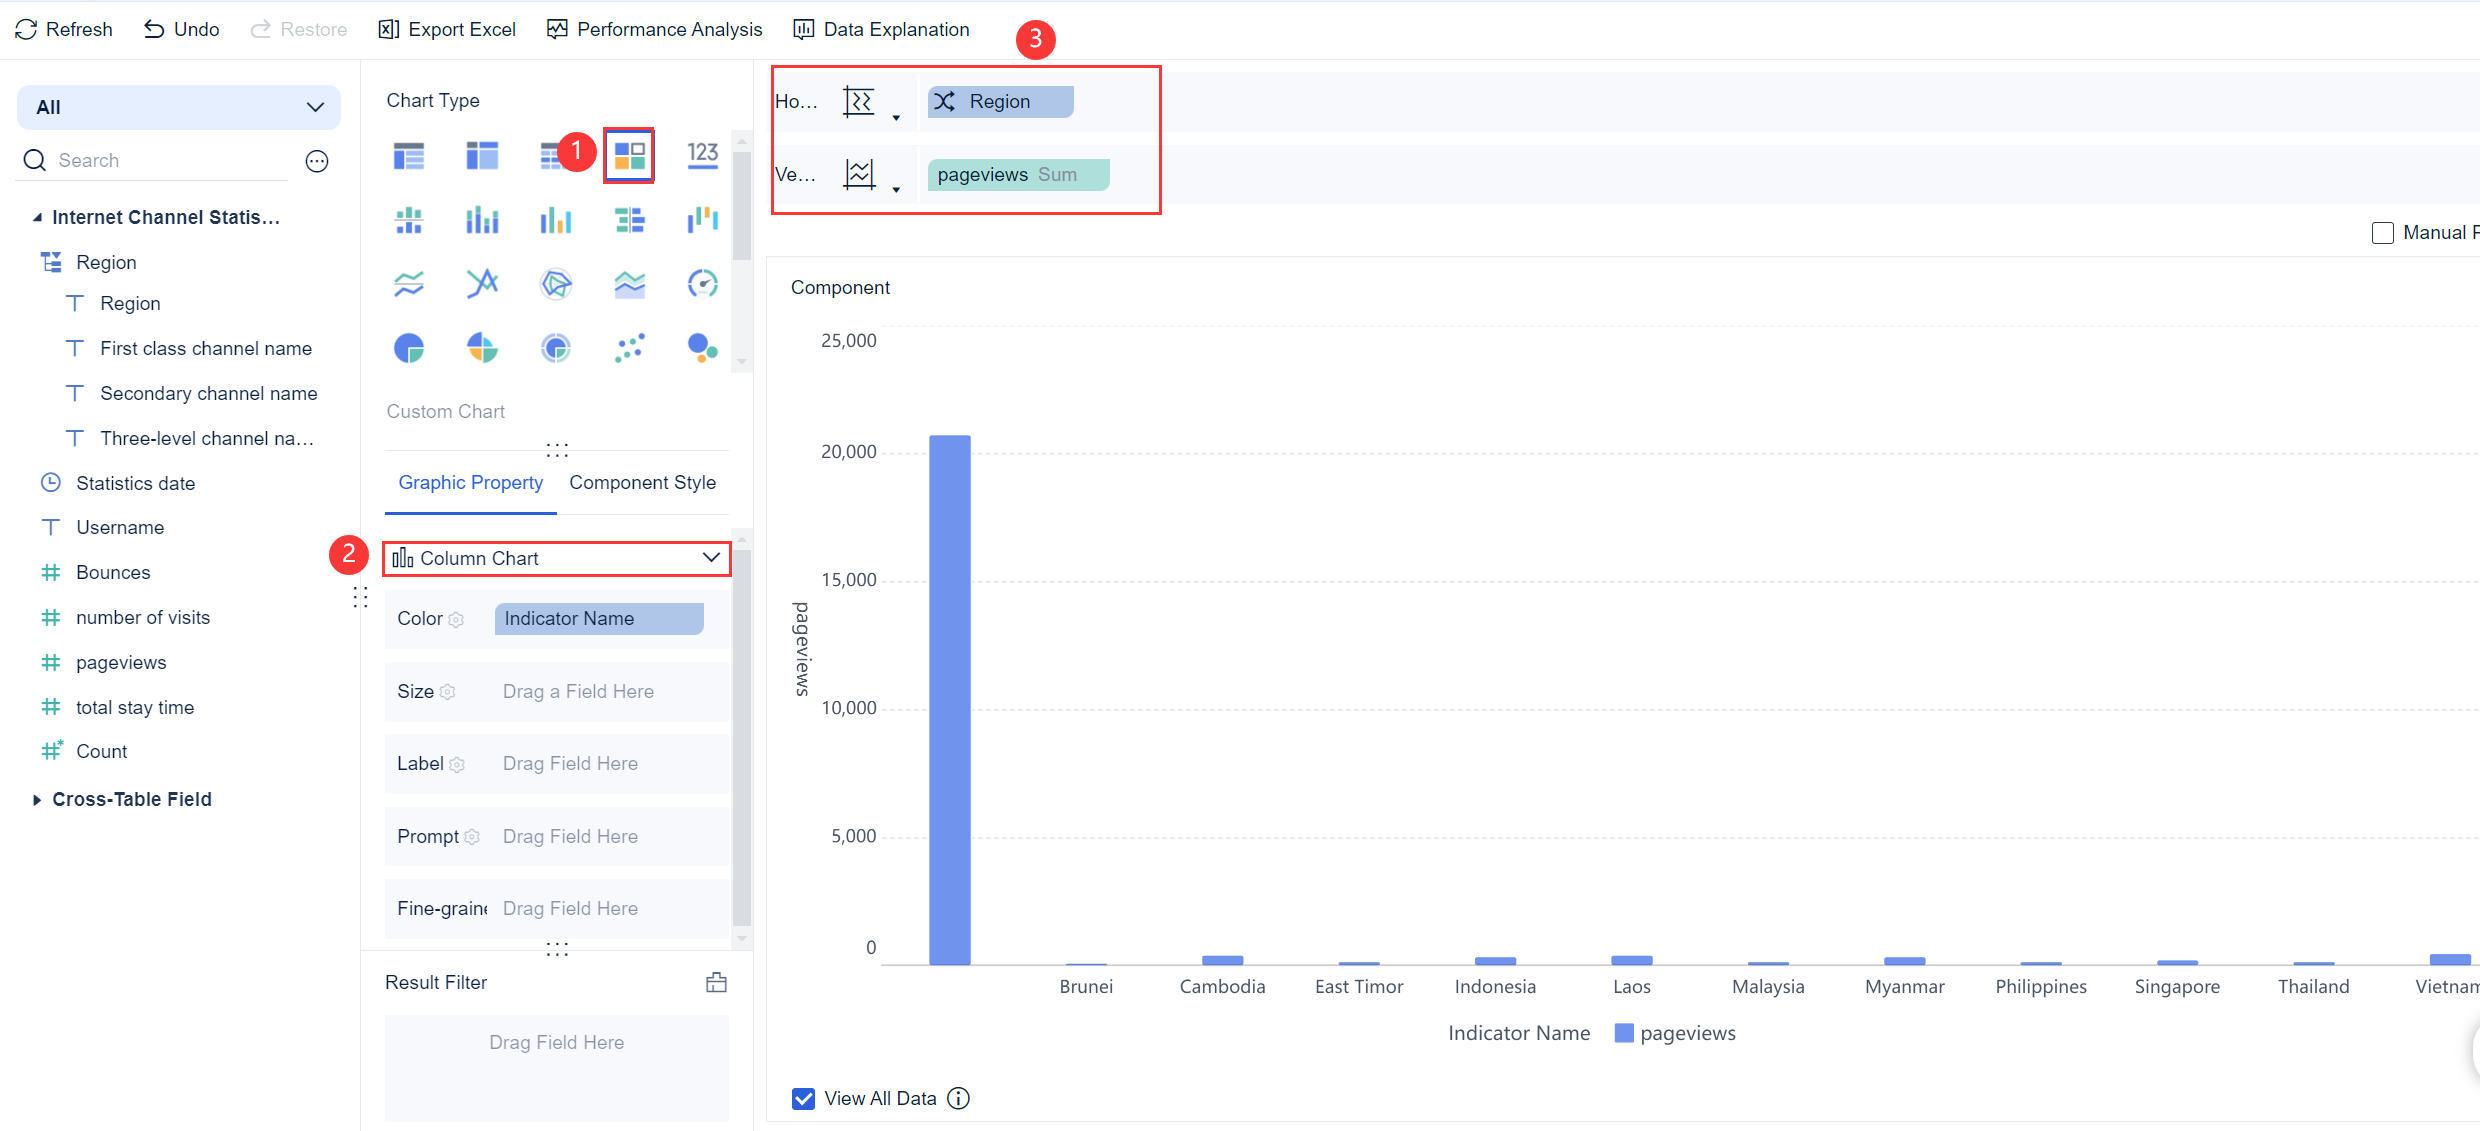Switch to Graphic Property tab
2480x1131 pixels.
[x=470, y=482]
